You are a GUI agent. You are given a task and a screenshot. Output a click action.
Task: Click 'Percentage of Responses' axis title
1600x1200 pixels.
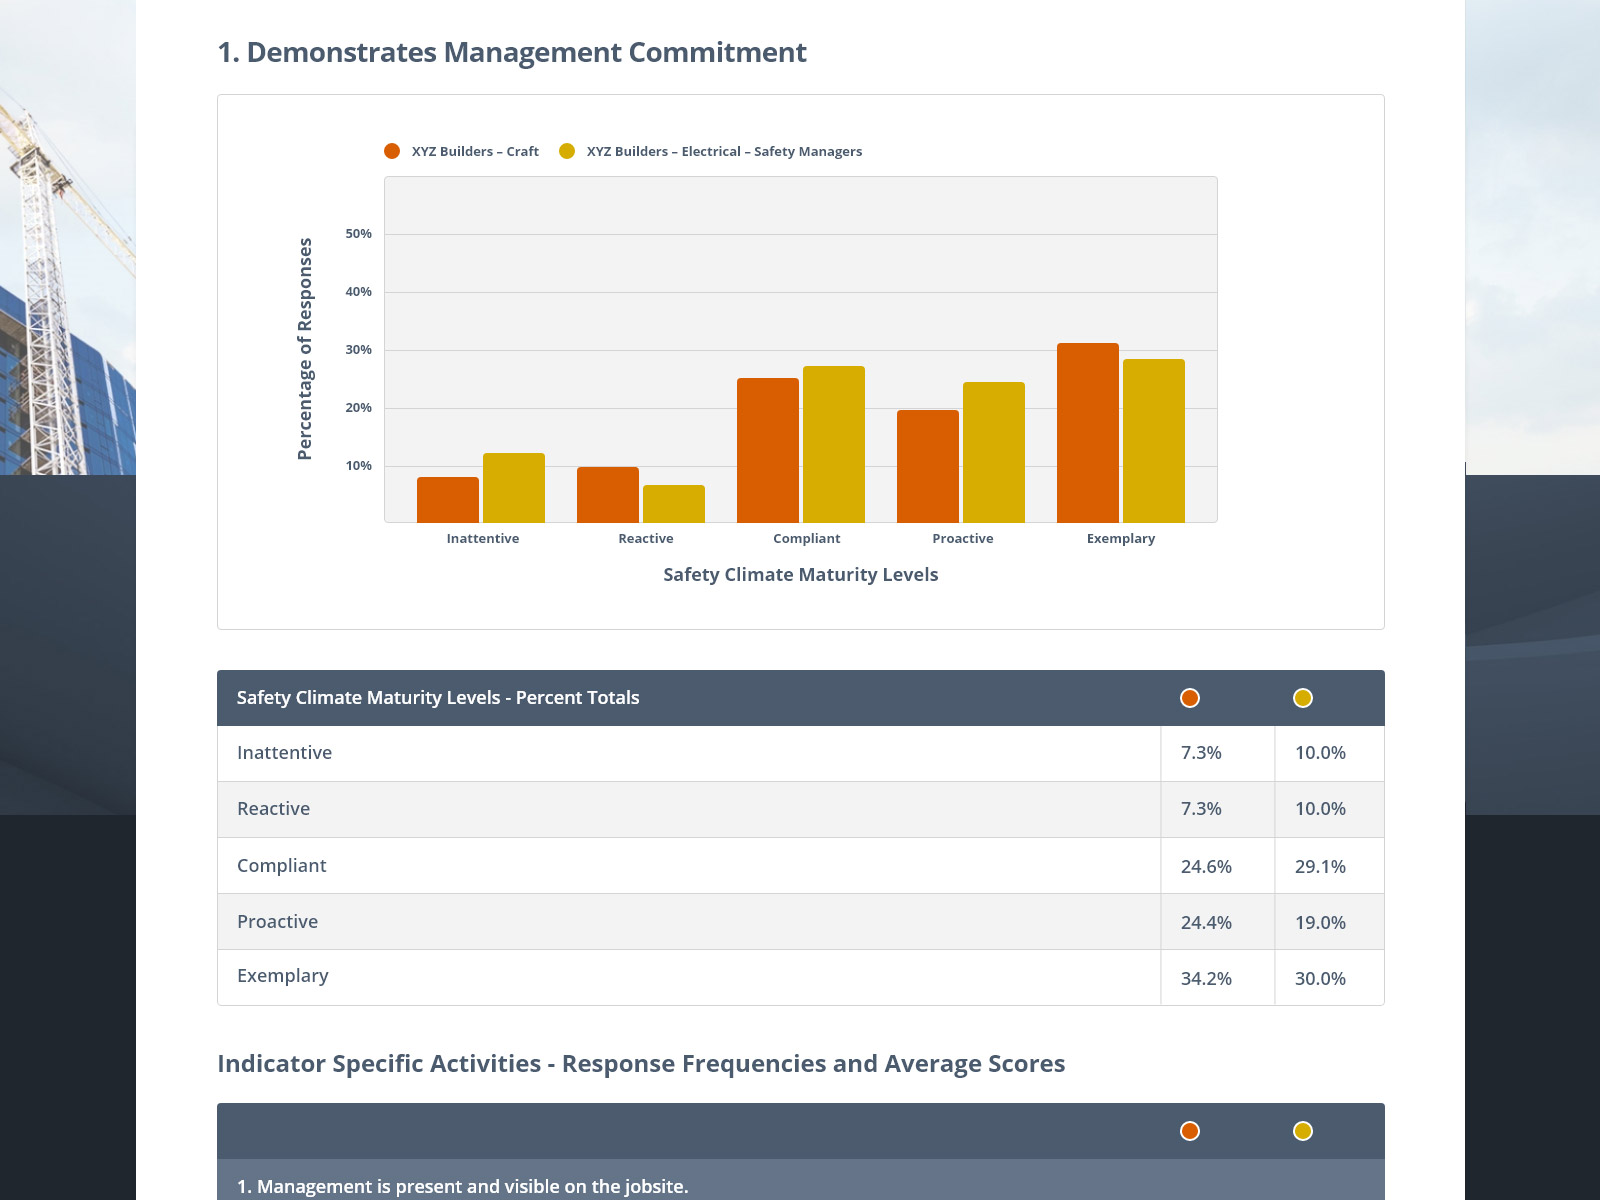click(305, 349)
